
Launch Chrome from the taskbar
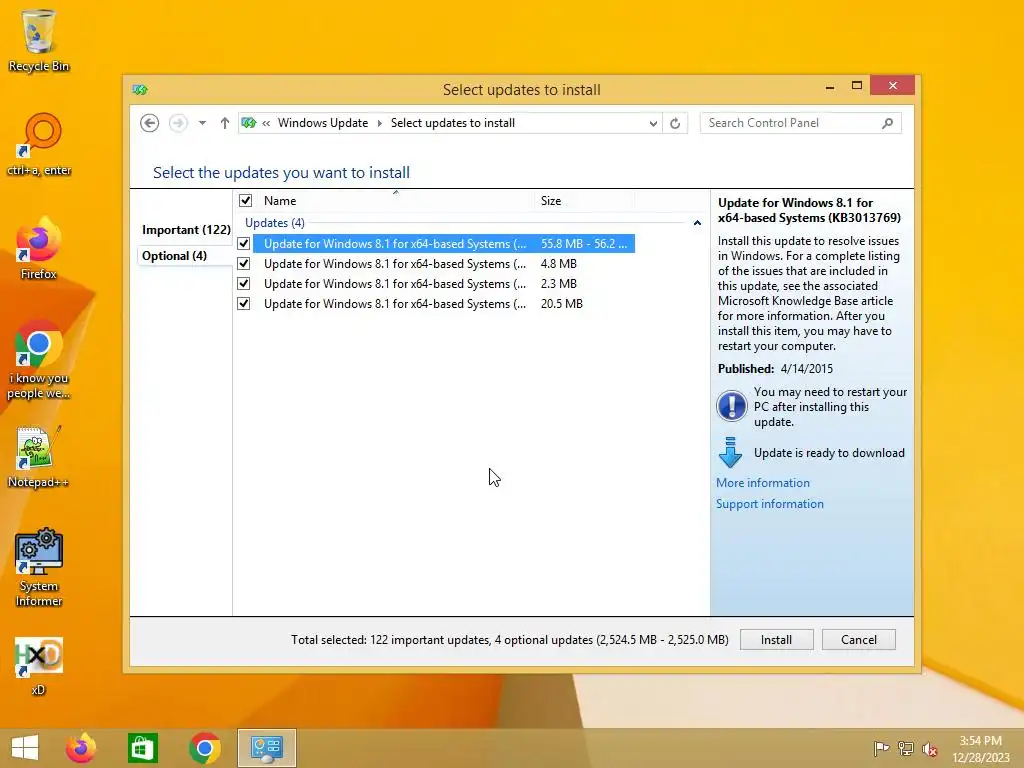[x=204, y=748]
